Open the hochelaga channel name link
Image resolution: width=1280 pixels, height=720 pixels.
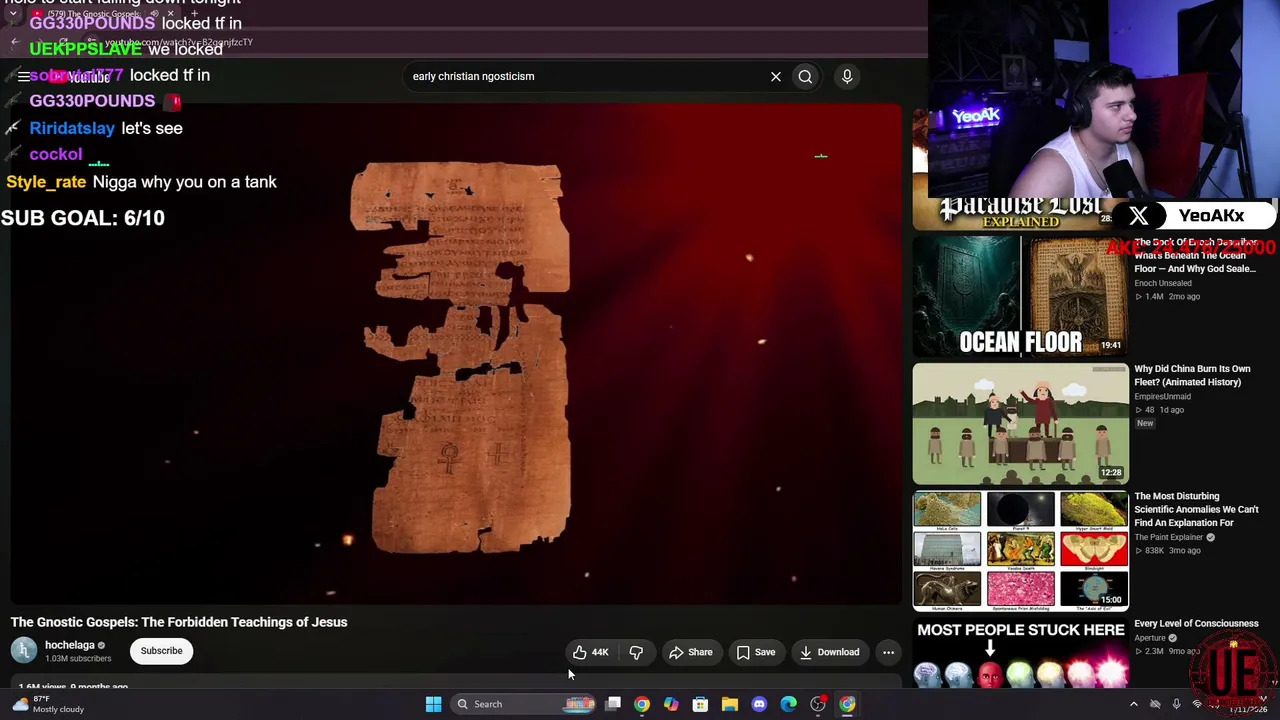[69, 645]
